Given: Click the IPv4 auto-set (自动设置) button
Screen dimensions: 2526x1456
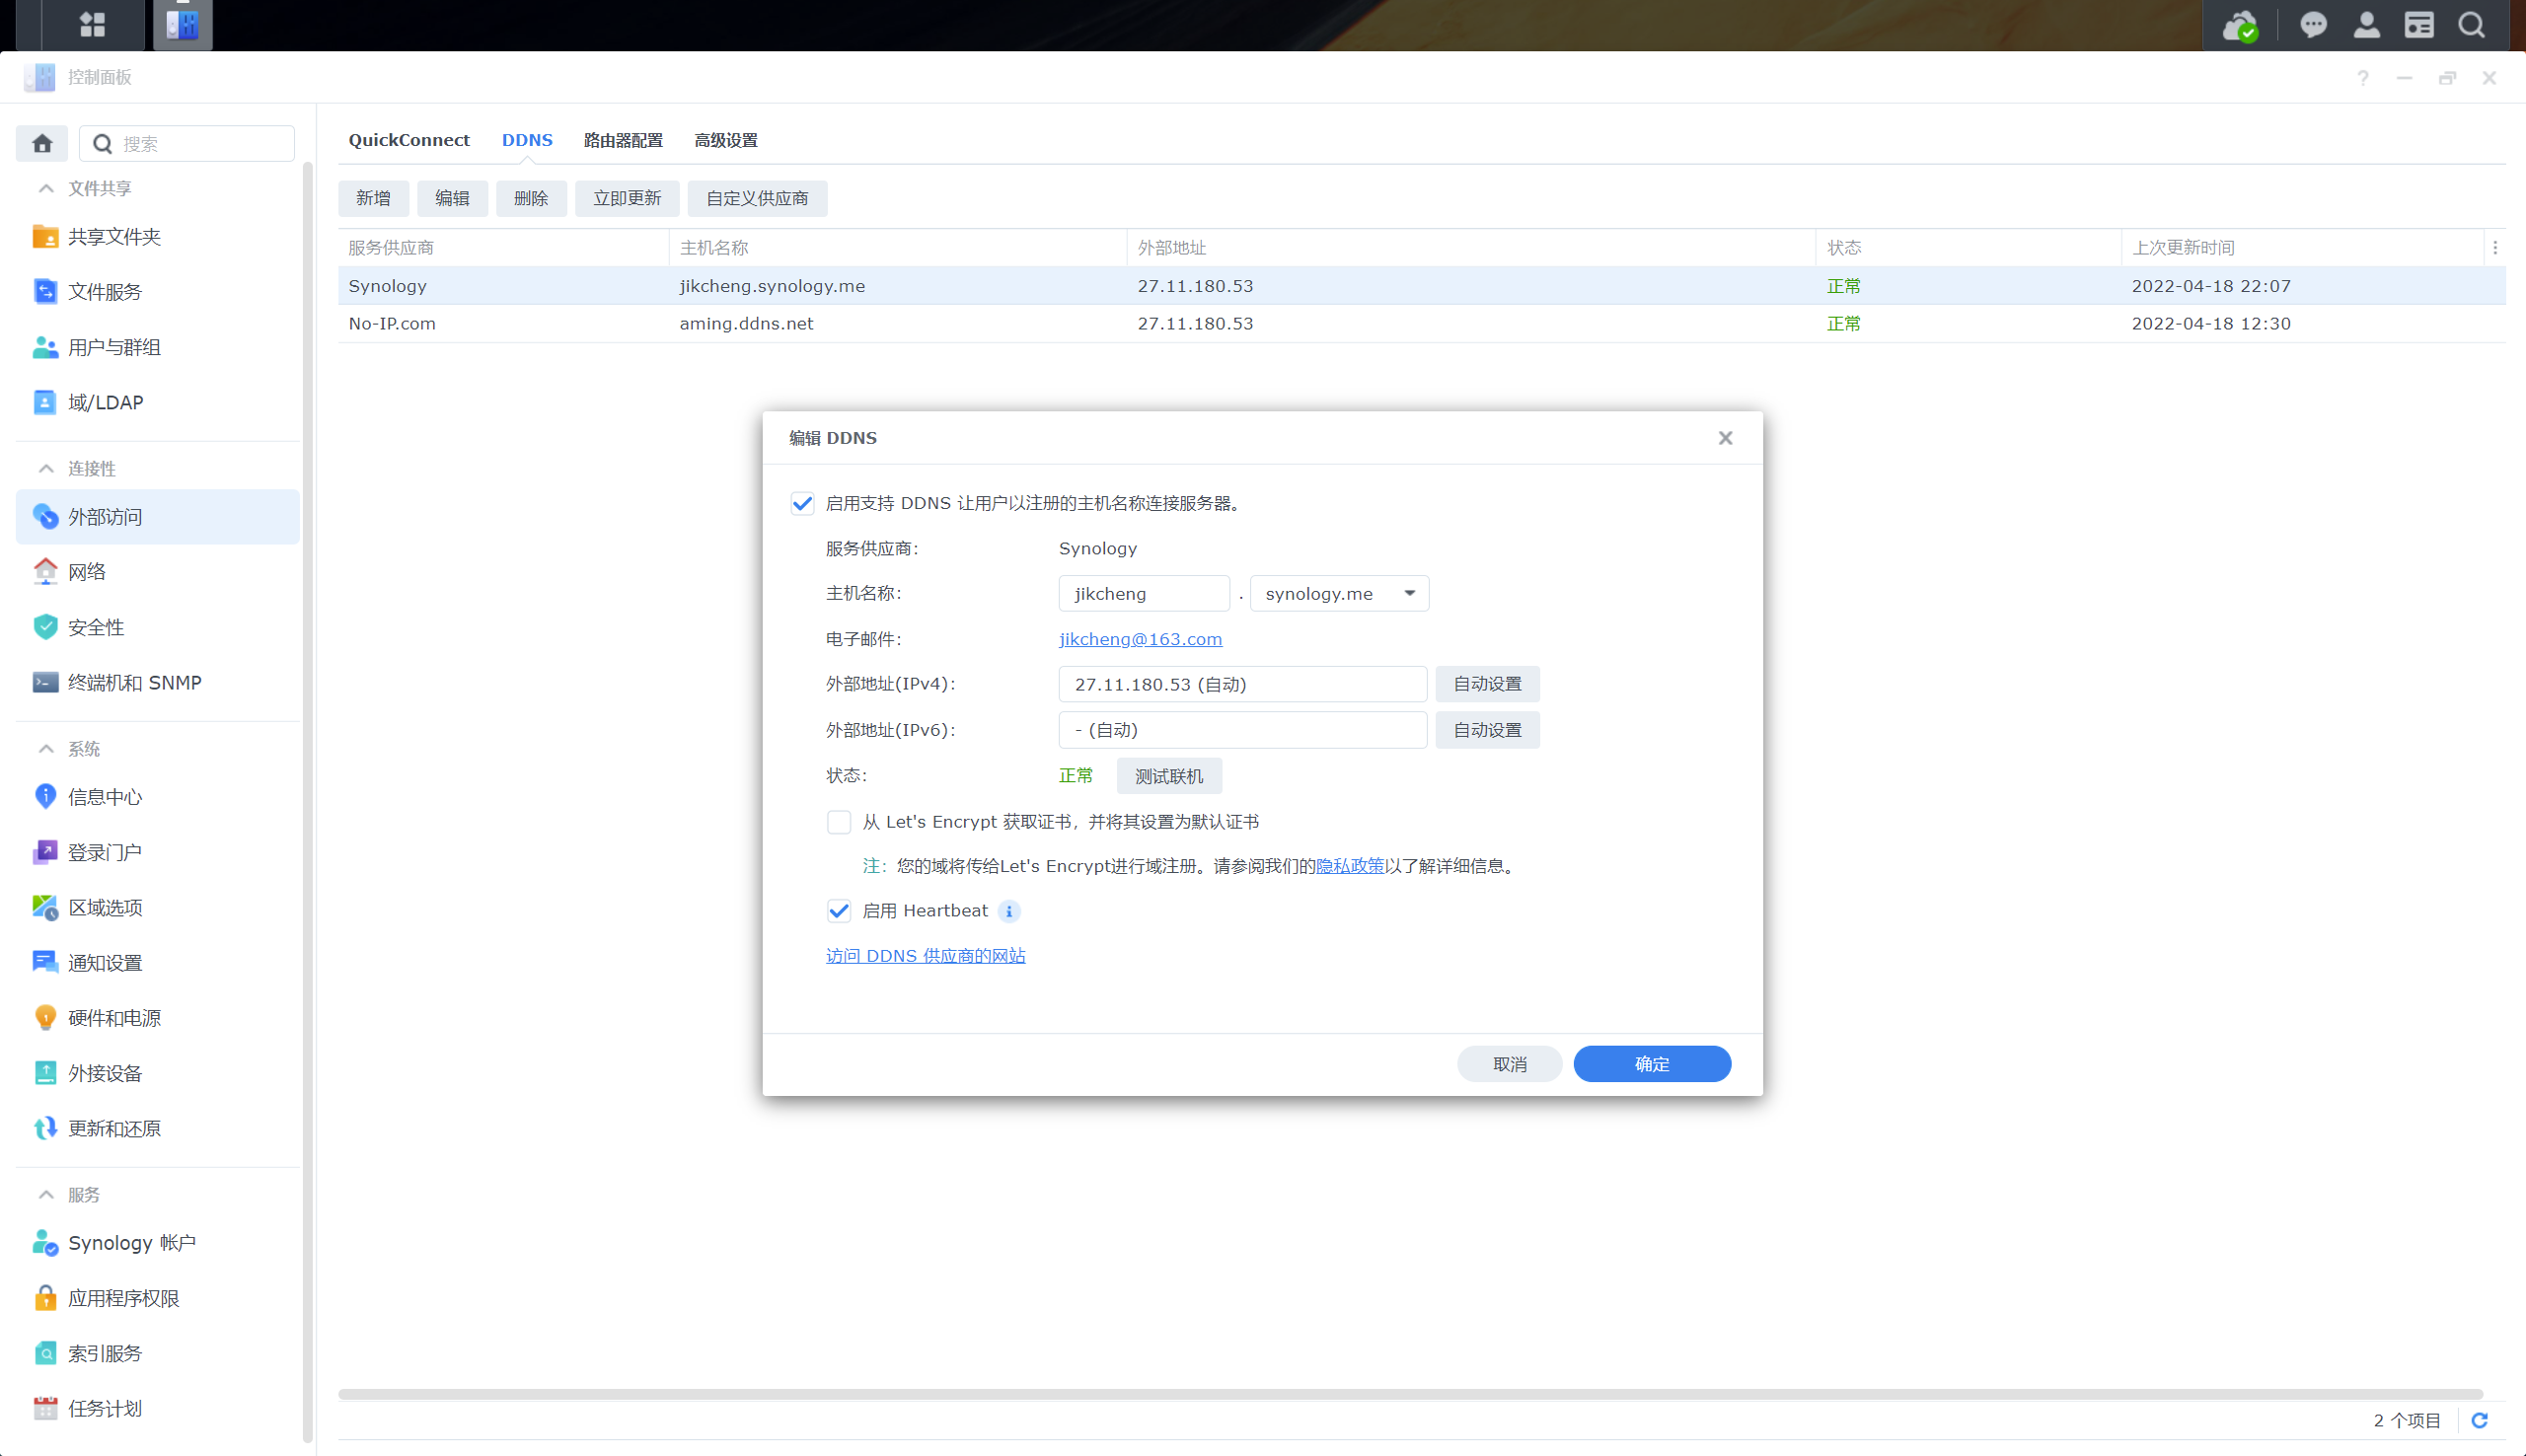Looking at the screenshot, I should (x=1487, y=684).
